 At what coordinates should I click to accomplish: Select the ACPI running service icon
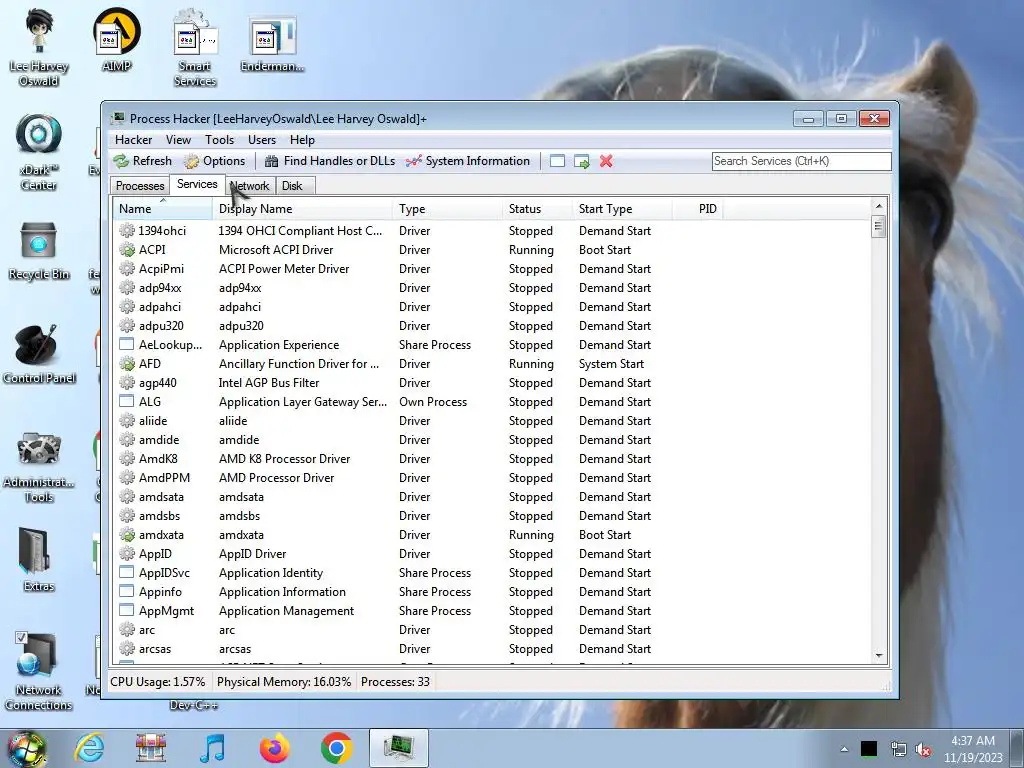click(x=127, y=249)
